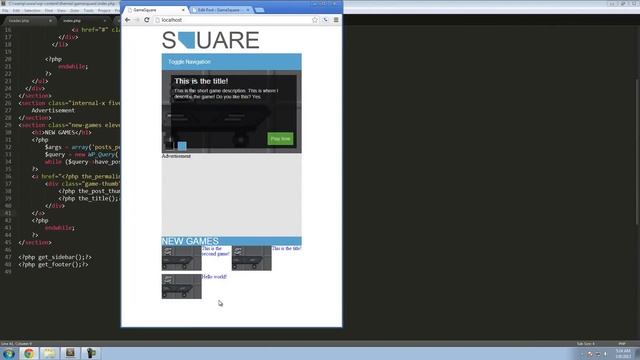Open the Windows Start menu
The image size is (640, 360).
(8, 353)
